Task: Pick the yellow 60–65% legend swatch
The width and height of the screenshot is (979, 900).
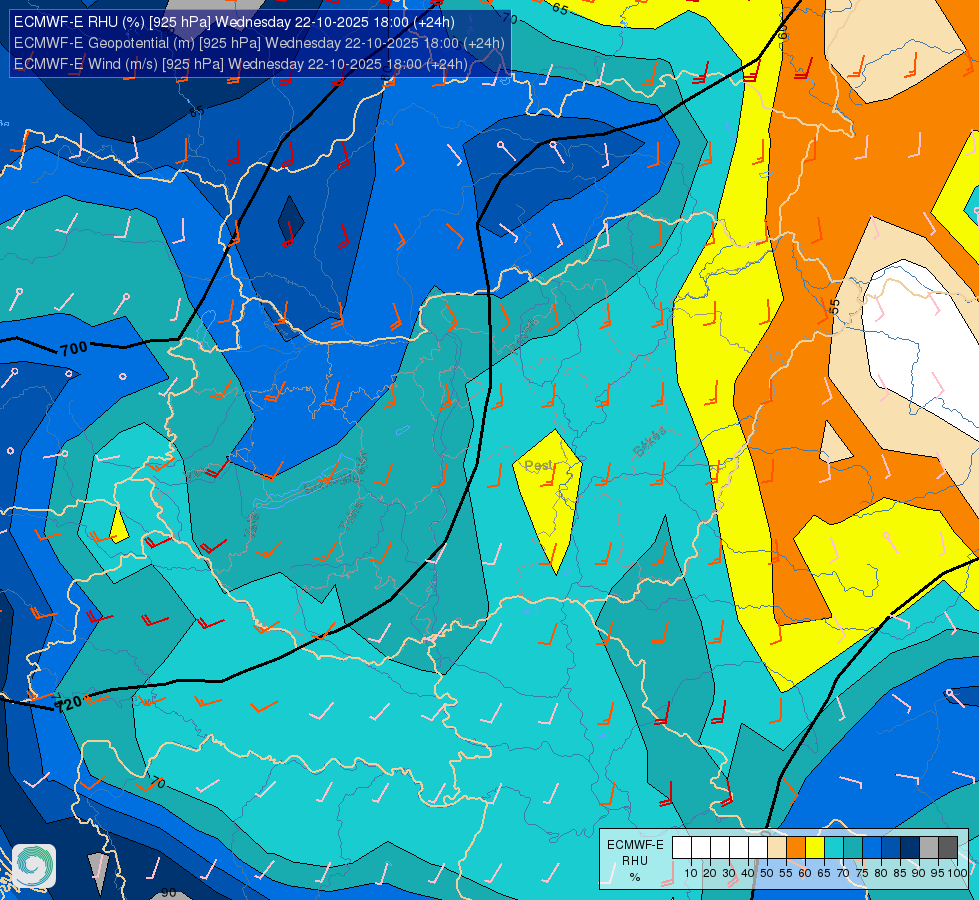Action: [x=815, y=848]
